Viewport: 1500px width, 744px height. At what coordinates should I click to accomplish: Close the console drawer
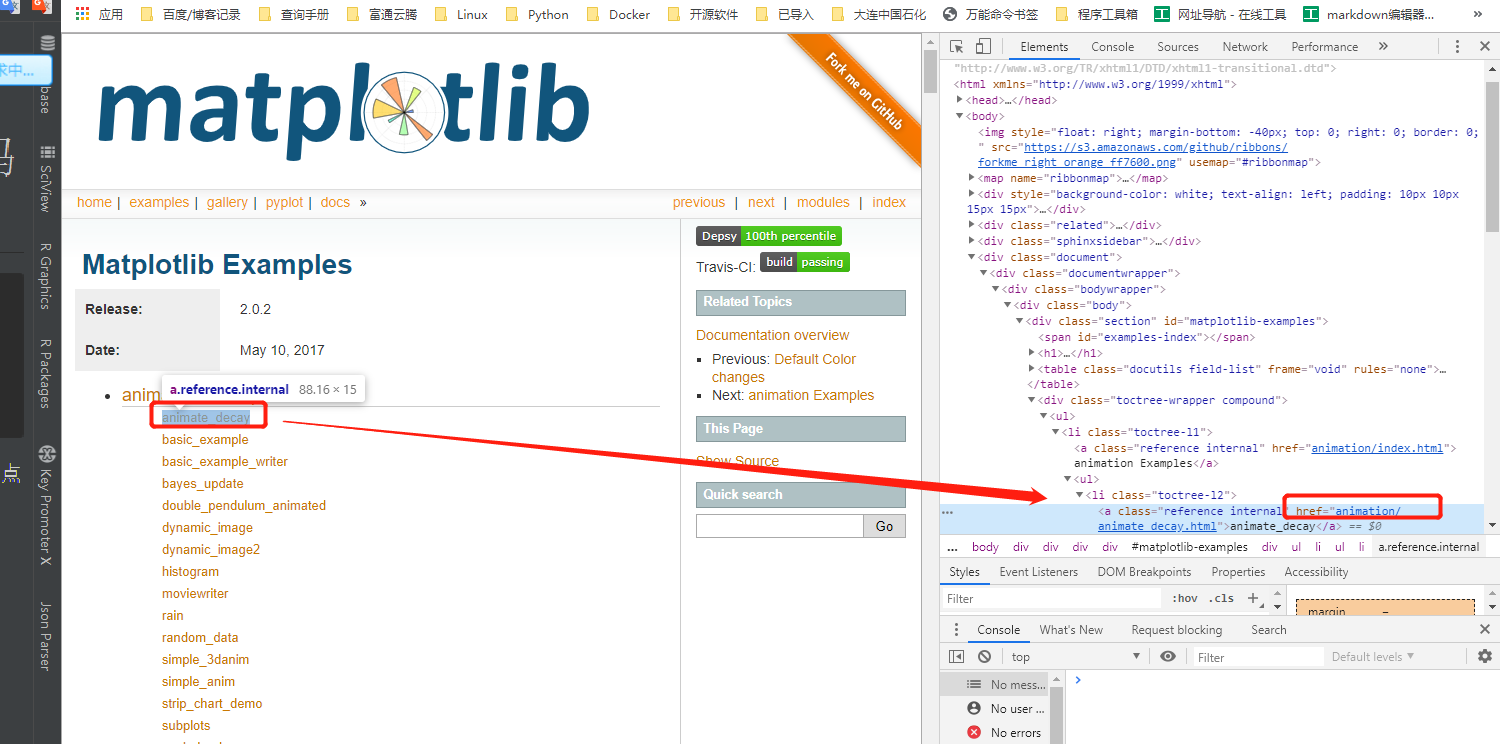point(1484,630)
